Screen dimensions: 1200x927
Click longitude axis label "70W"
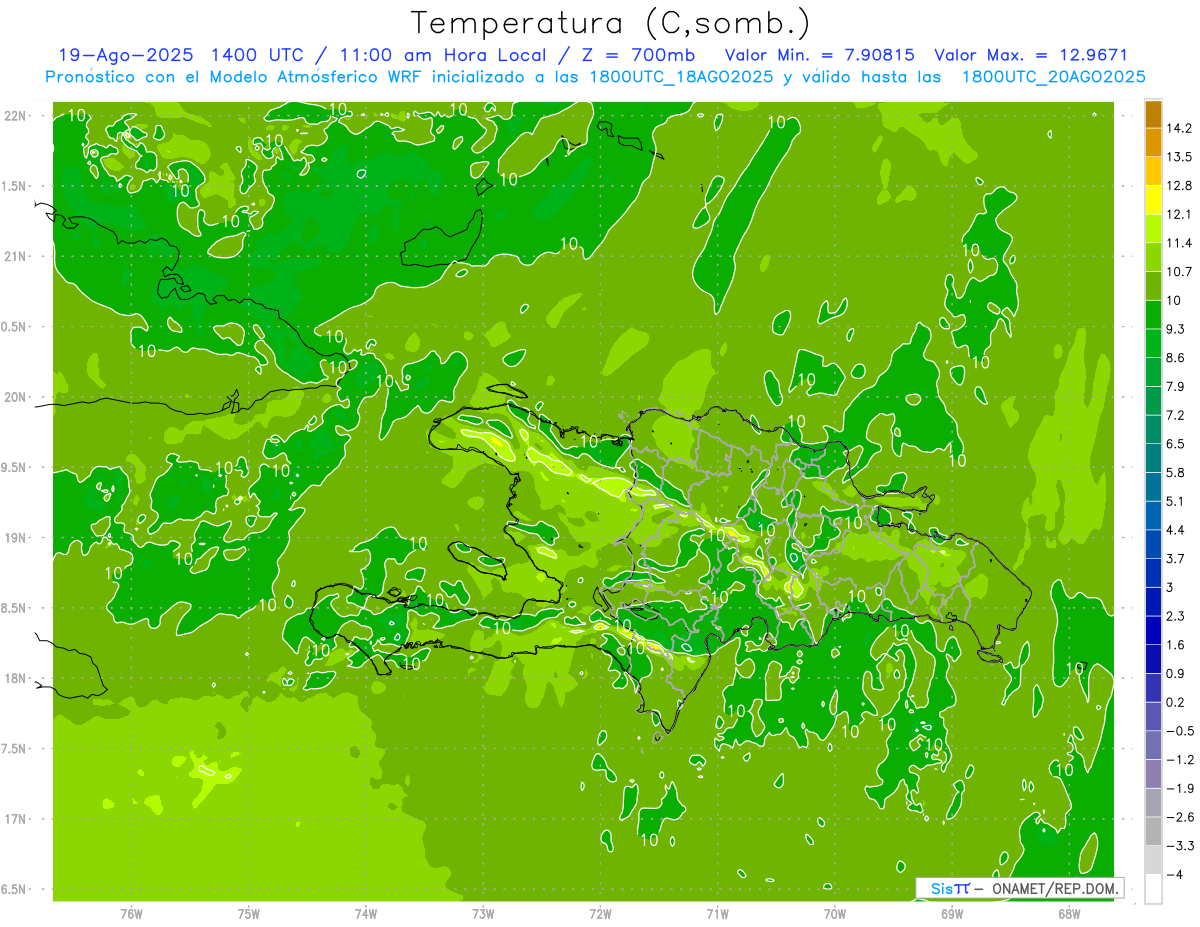(x=835, y=913)
